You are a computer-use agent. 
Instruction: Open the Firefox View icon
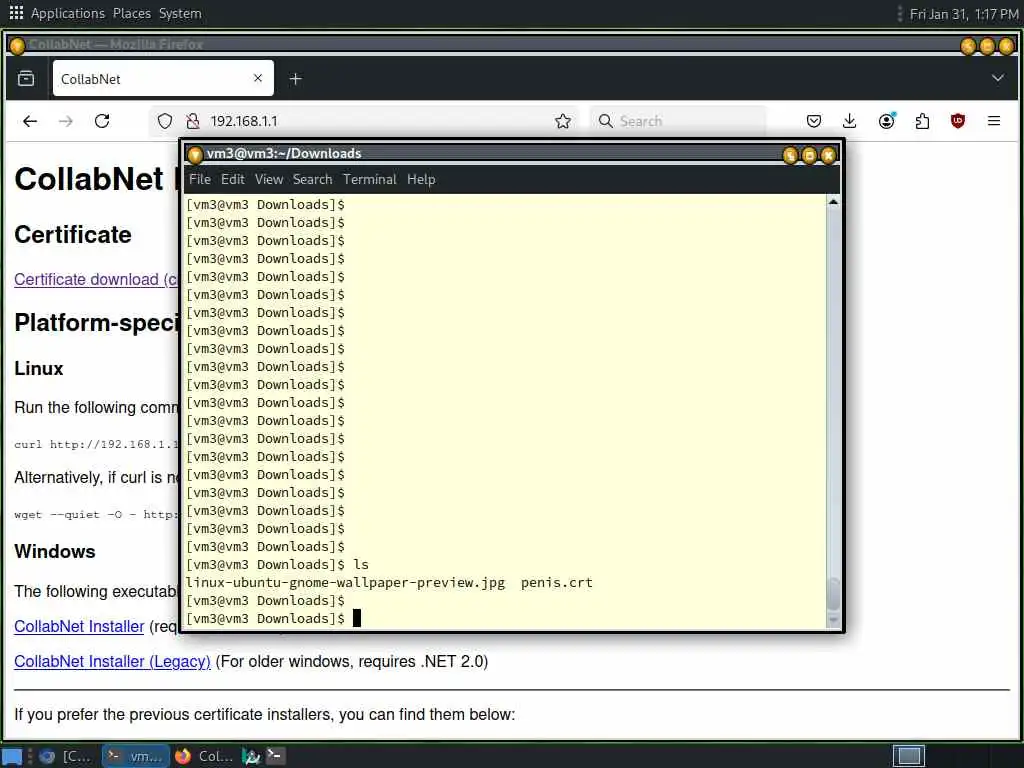coord(26,78)
